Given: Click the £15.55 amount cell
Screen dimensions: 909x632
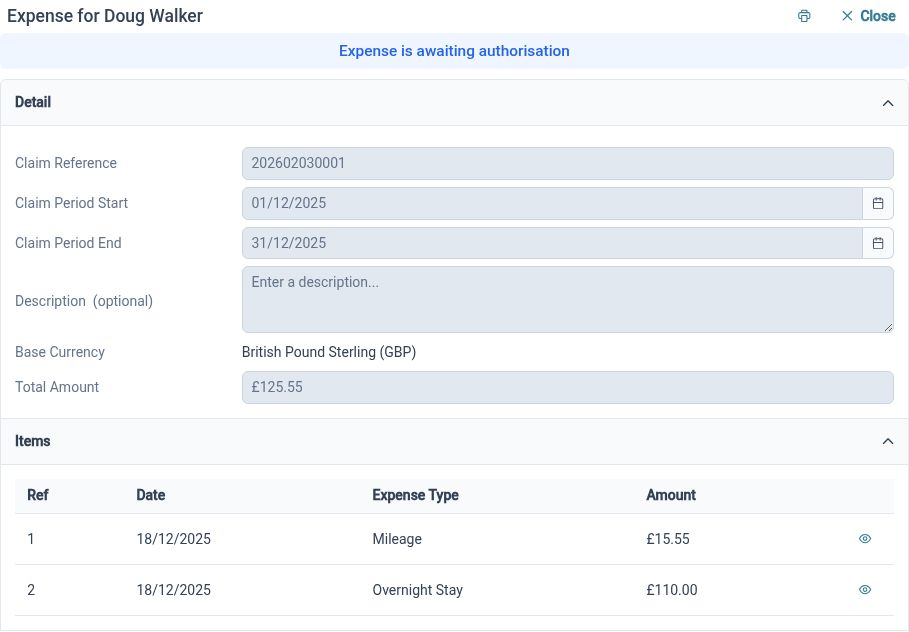Looking at the screenshot, I should (668, 539).
